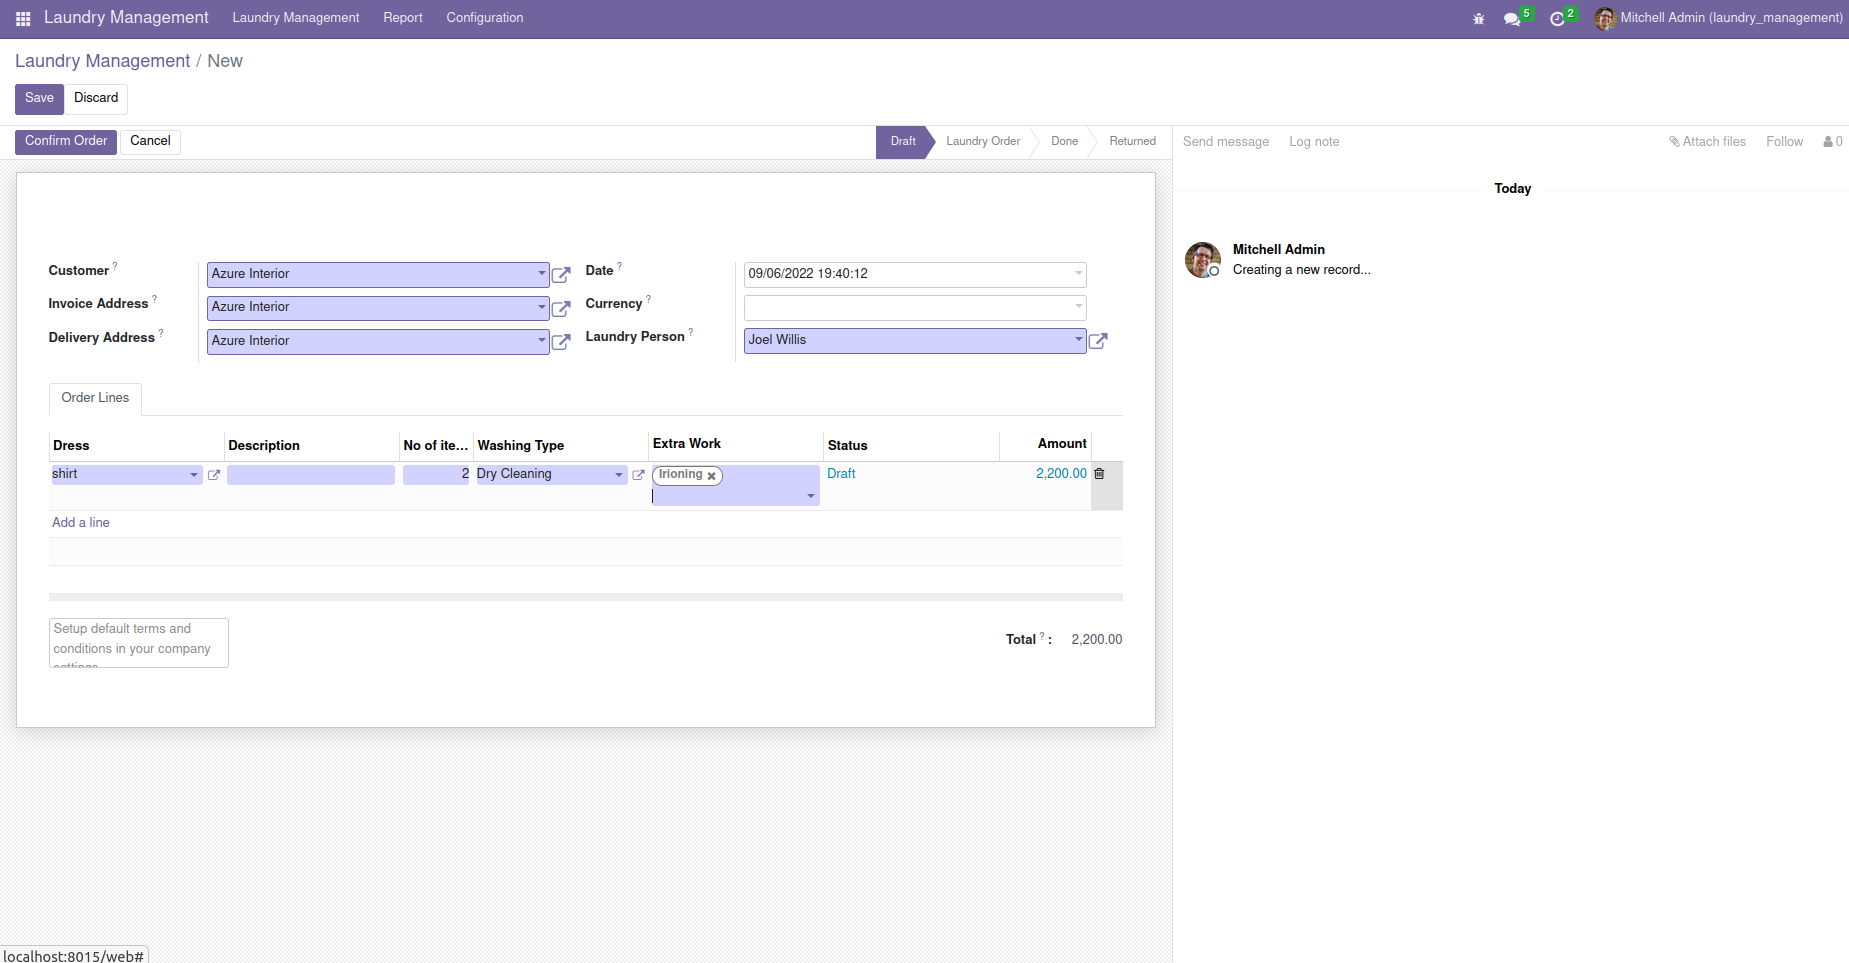The height and width of the screenshot is (963, 1849).
Task: Save the new laundry order
Action: pyautogui.click(x=39, y=98)
